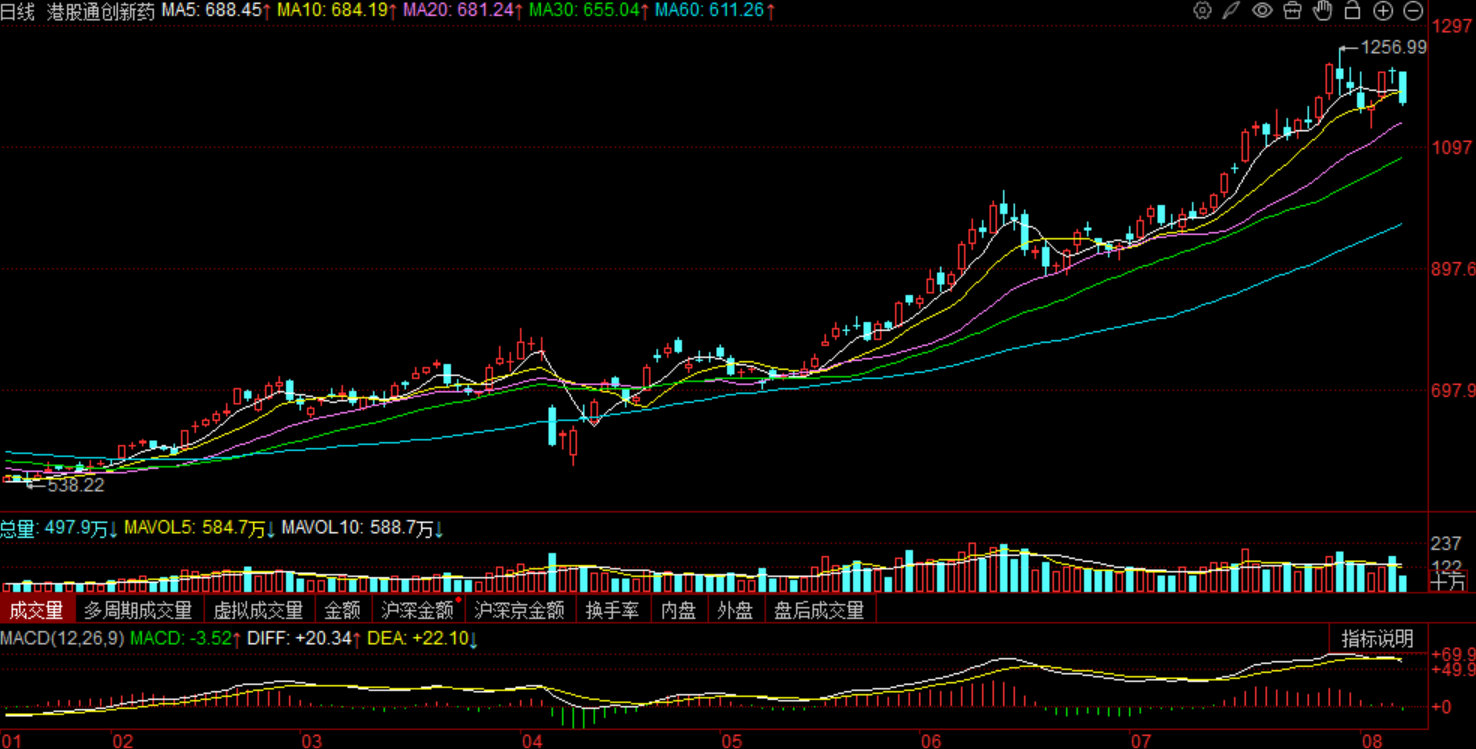Viewport: 1476px width, 749px height.
Task: Open the 沪深京金额 tab
Action: (520, 609)
